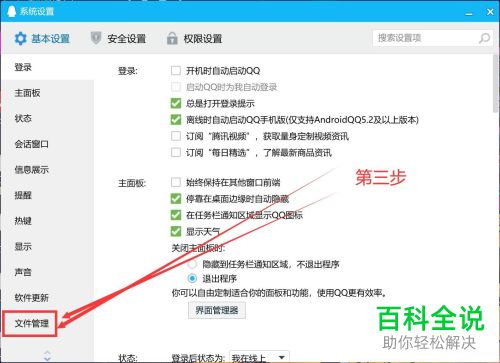500x363 pixels.
Task: Open 会话窗口 settings section
Action: click(47, 144)
